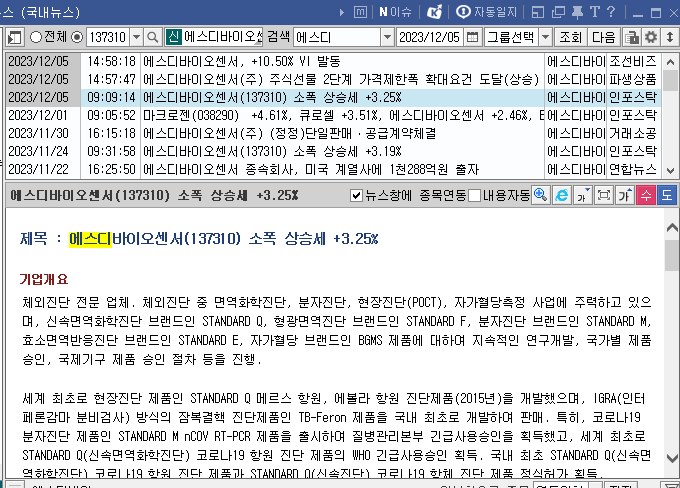680x488 pixels.
Task: Open the calendar date picker icon
Action: [472, 37]
